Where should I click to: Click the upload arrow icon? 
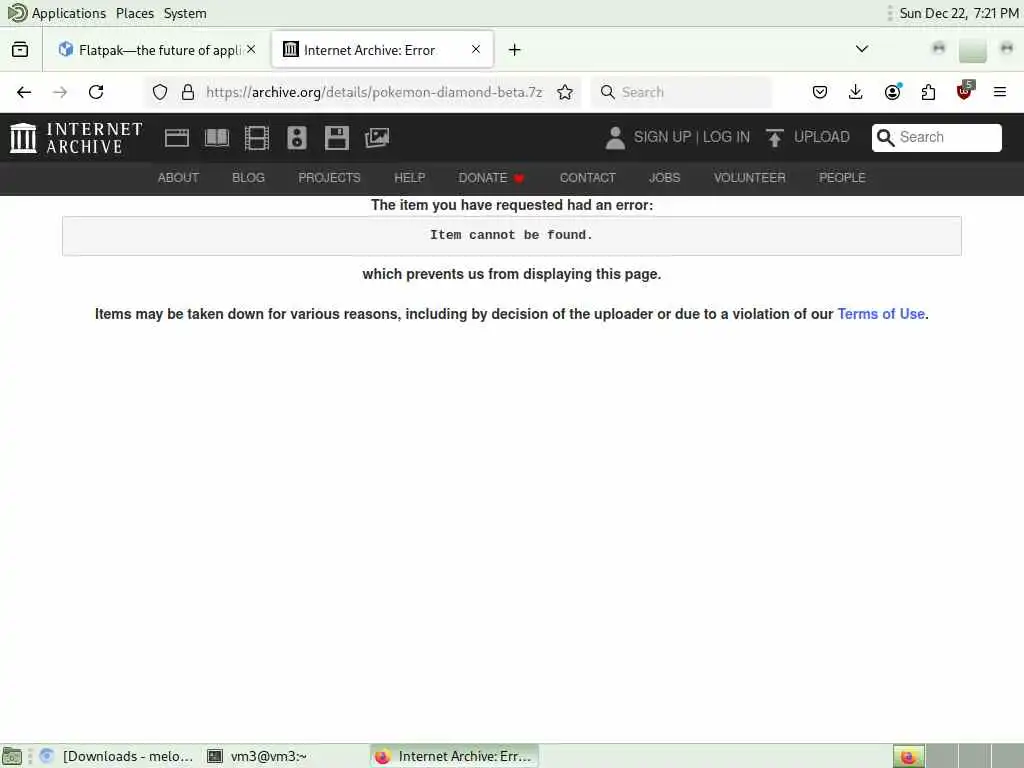775,138
